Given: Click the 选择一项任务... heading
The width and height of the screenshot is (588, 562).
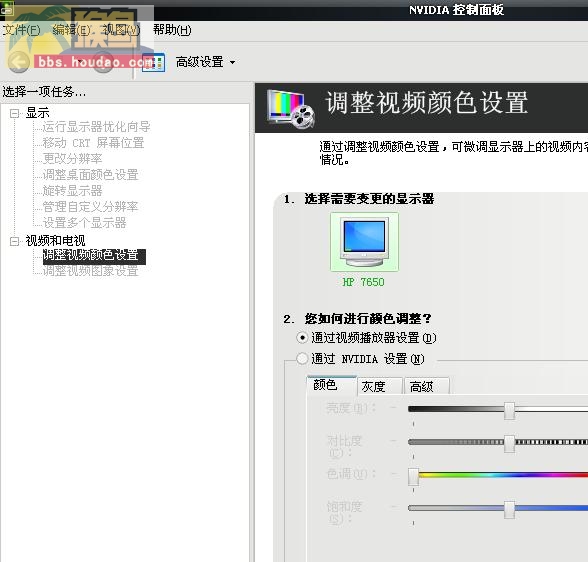Looking at the screenshot, I should [44, 91].
